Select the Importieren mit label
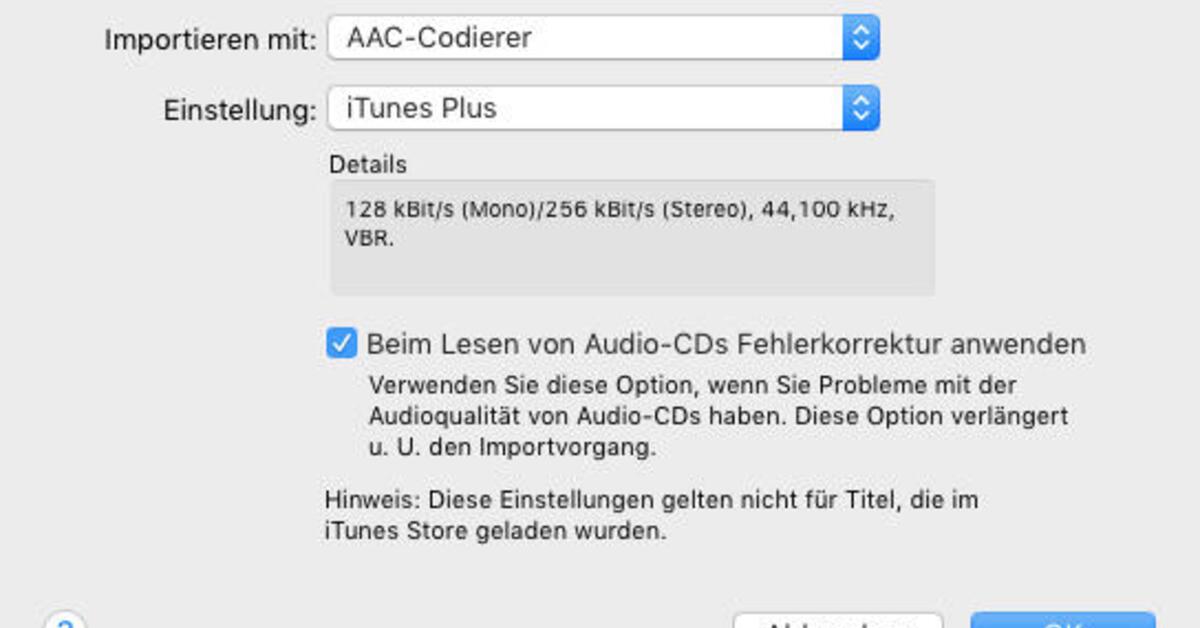 210,40
